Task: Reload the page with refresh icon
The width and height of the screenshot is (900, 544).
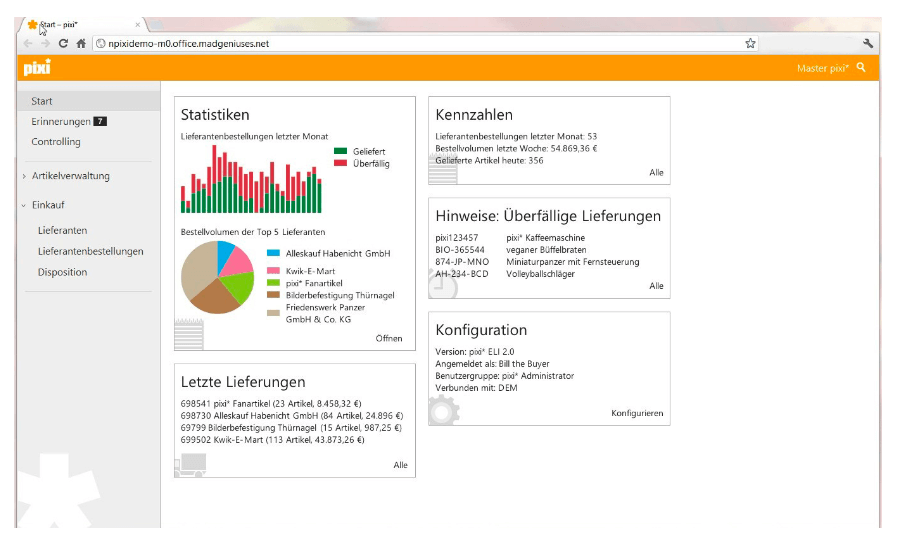Action: (63, 44)
